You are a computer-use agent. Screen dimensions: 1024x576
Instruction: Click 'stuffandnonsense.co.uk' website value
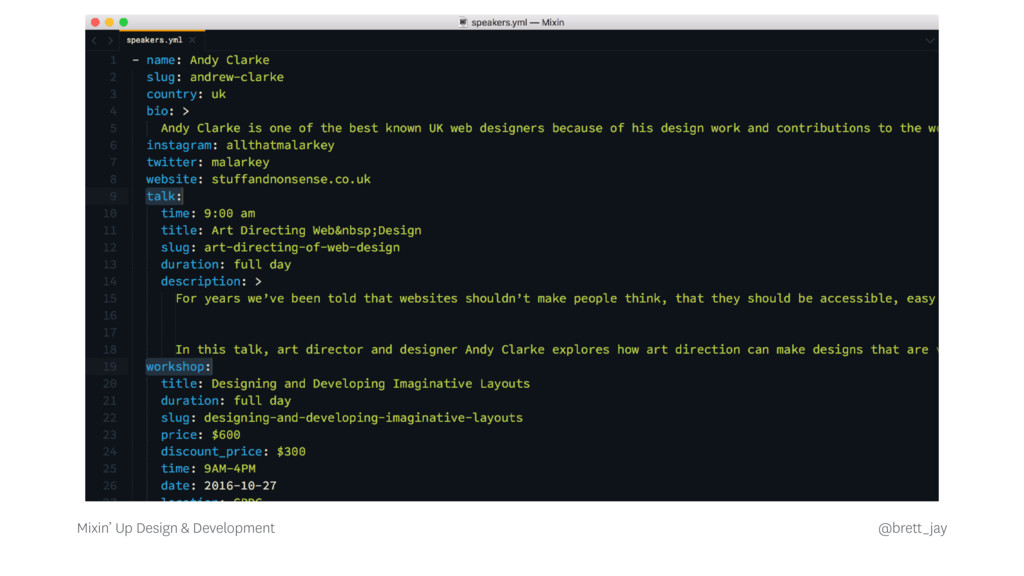tap(291, 179)
